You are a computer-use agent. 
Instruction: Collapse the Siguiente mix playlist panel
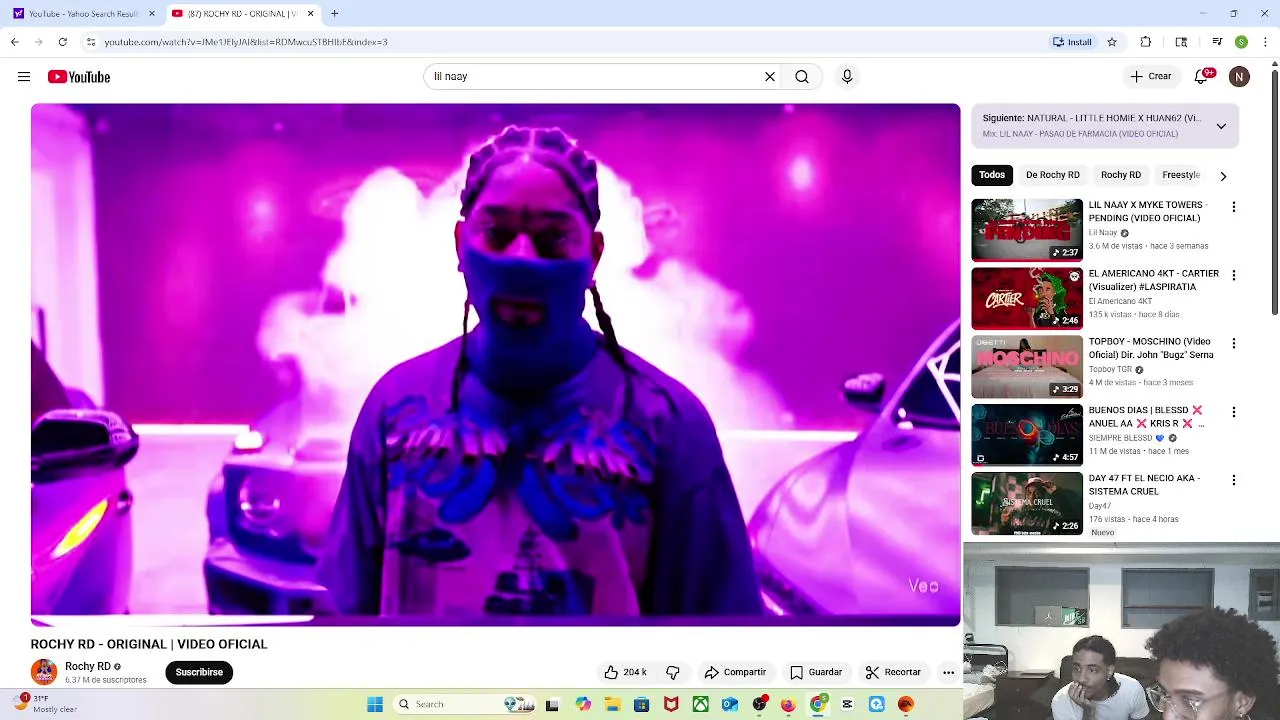(1221, 126)
